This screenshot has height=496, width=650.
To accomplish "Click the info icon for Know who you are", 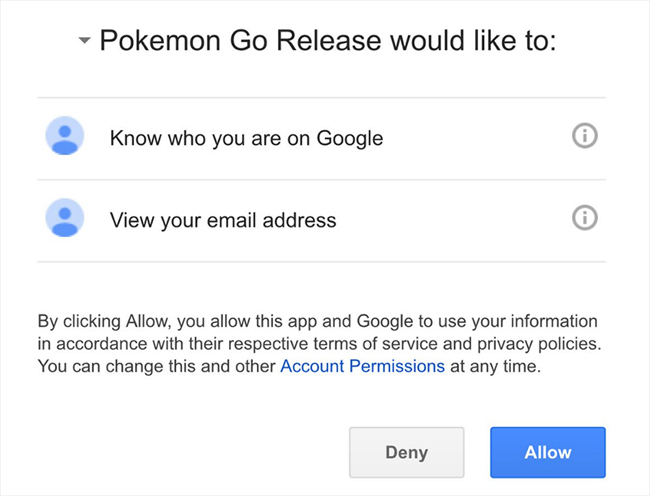I will click(x=584, y=136).
